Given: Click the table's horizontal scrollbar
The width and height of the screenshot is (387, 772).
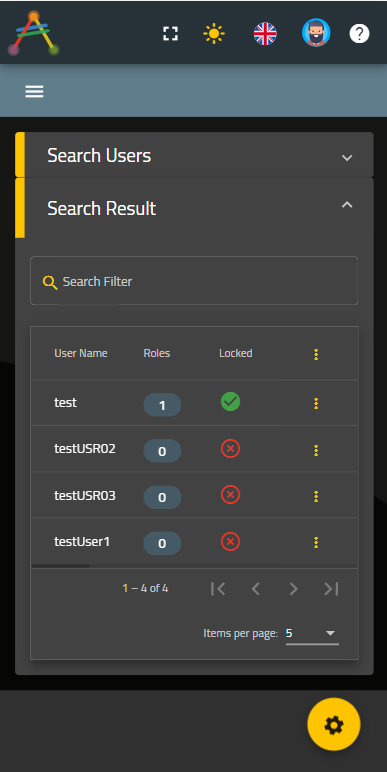Looking at the screenshot, I should coord(61,566).
